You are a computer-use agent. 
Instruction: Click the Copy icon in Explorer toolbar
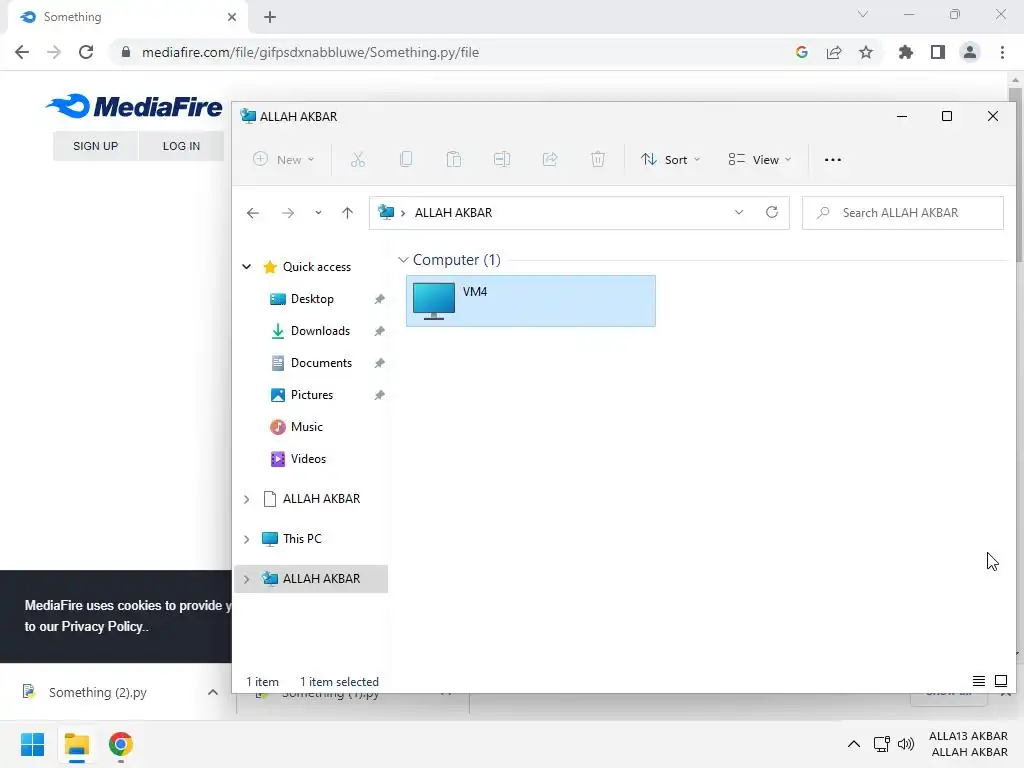point(406,159)
